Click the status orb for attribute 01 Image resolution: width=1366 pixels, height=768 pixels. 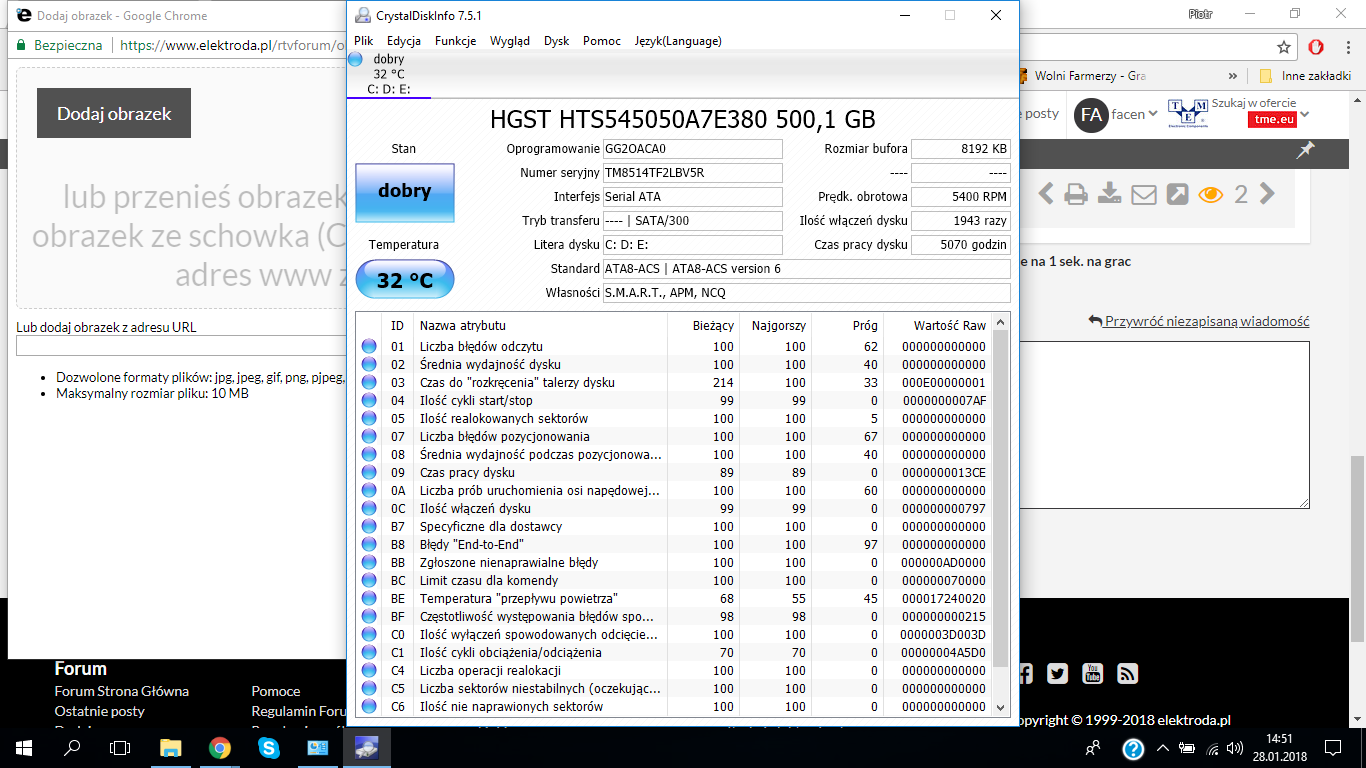(x=369, y=347)
